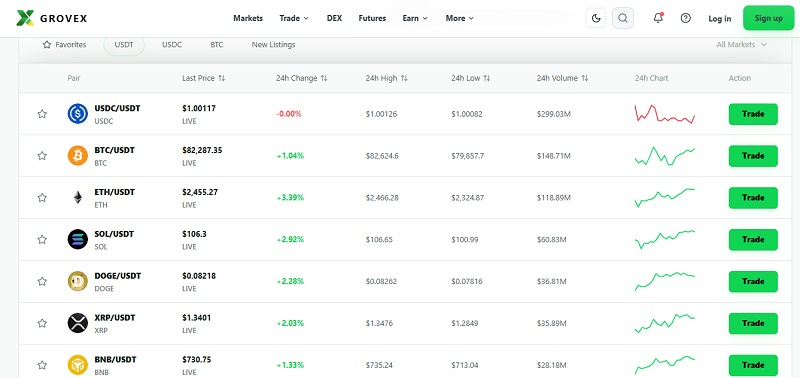View the DOGE/USDT 24h sparkline chart

tap(665, 281)
